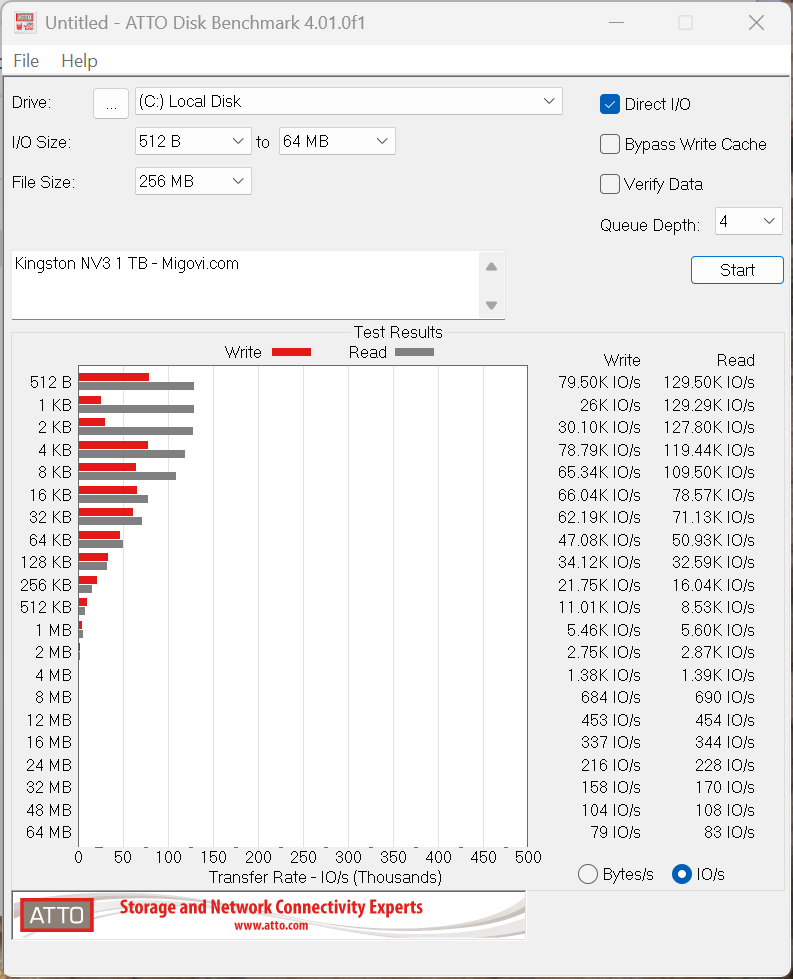Click the gray Read legend swatch
The width and height of the screenshot is (793, 979).
415,352
